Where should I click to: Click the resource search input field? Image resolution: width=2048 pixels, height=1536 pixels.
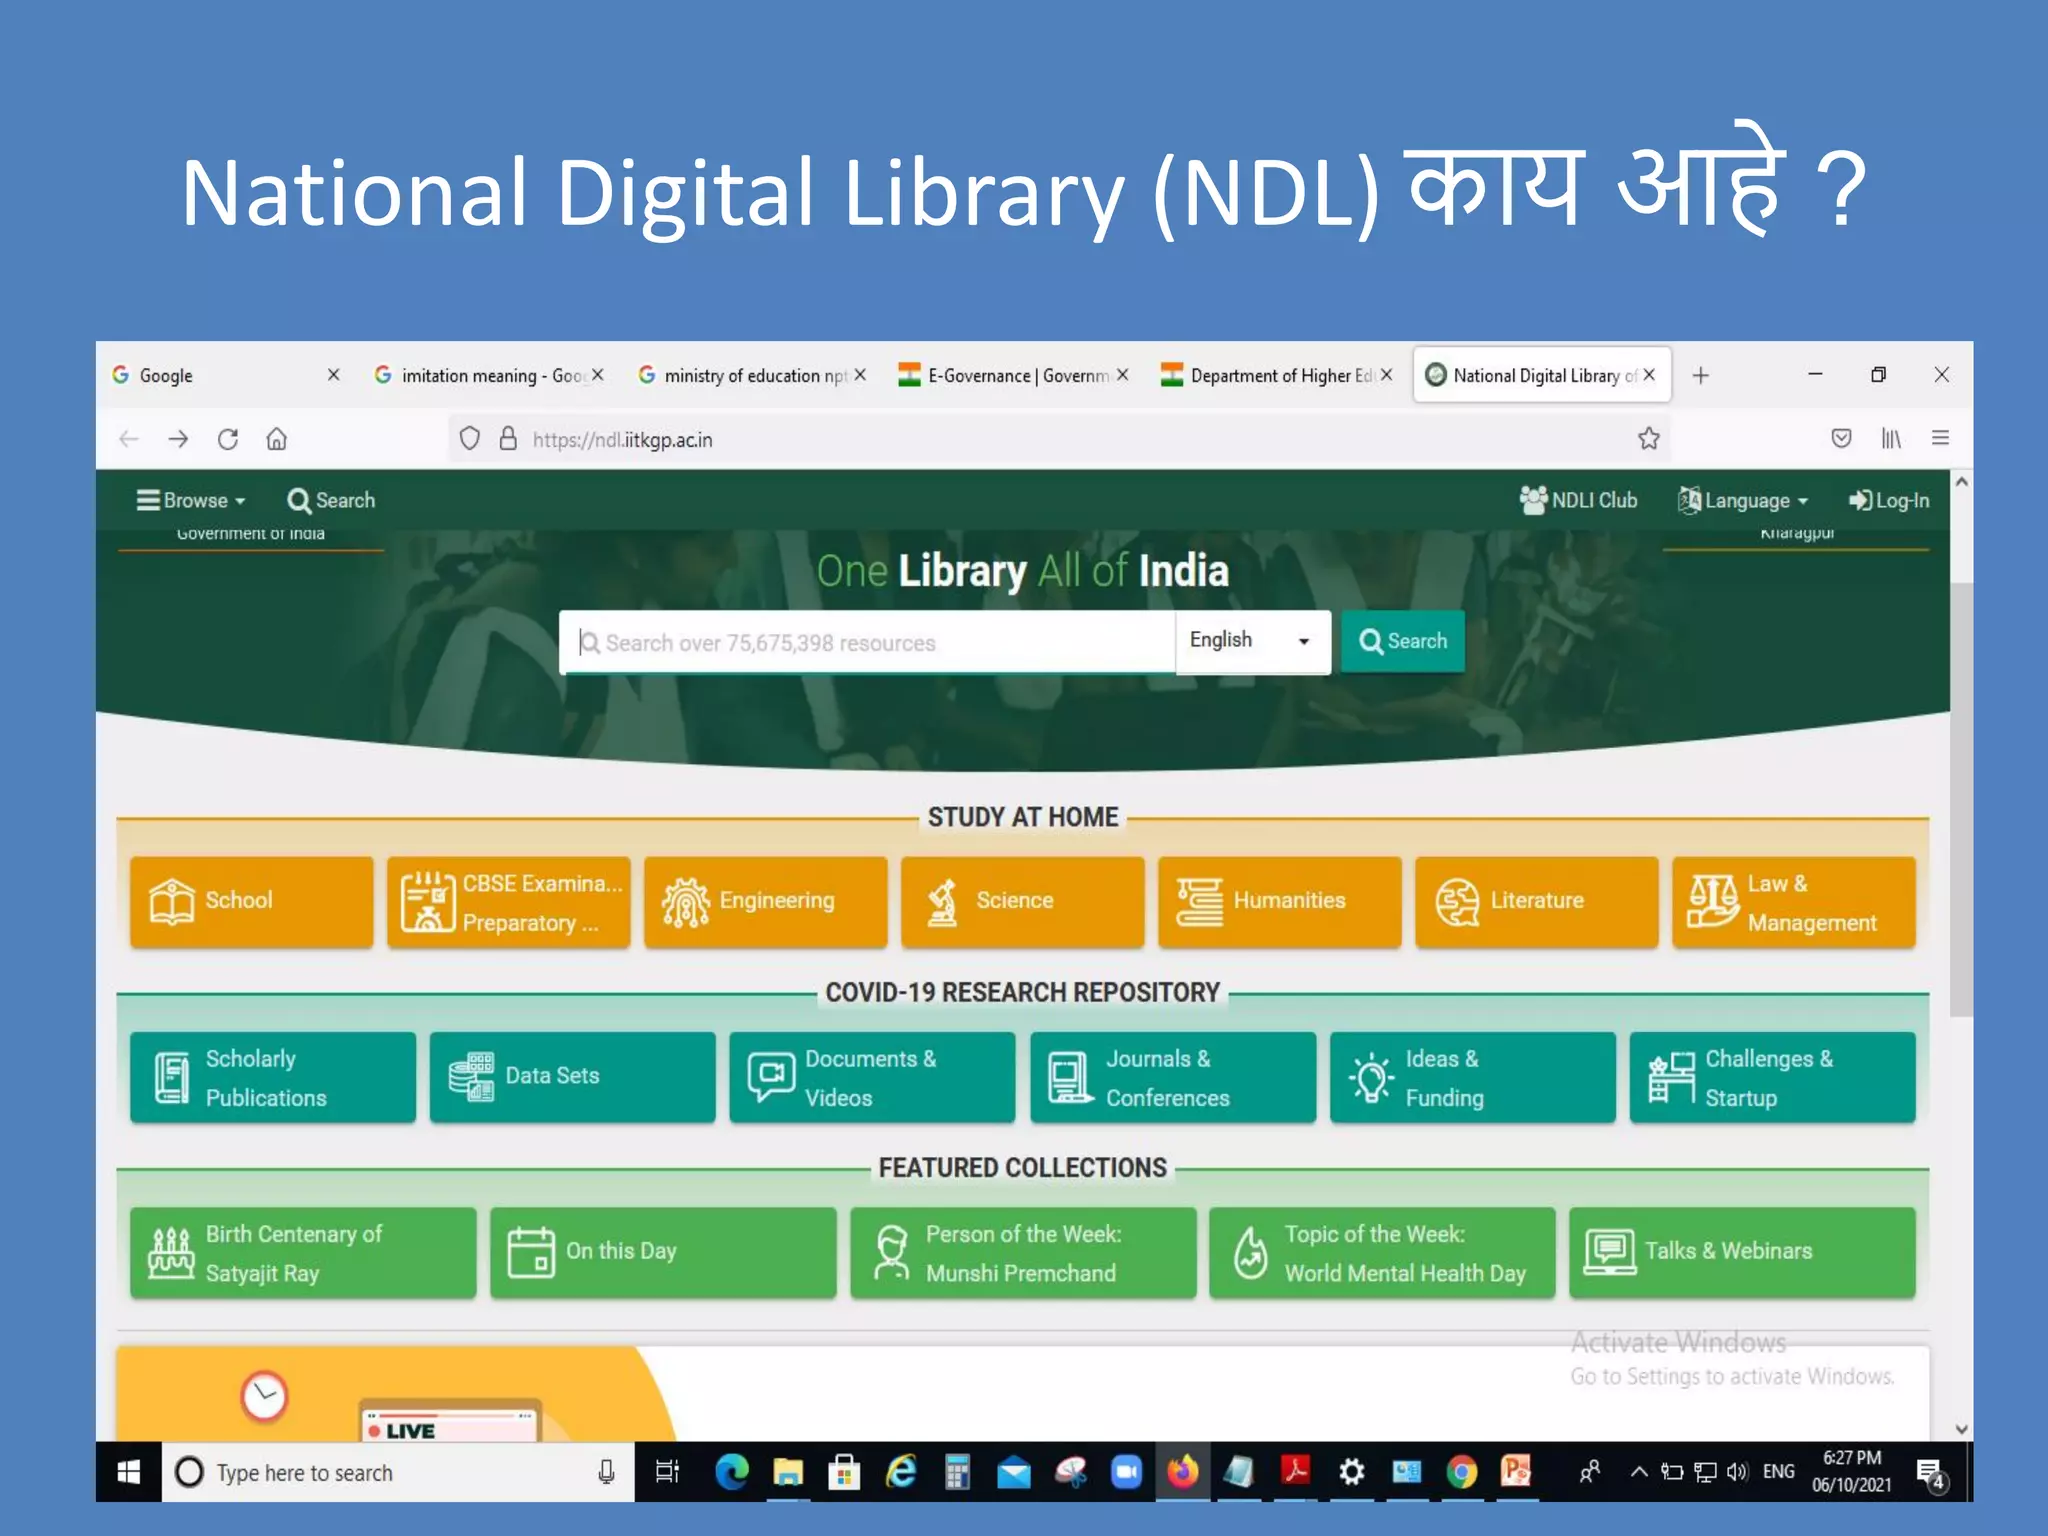[868, 642]
